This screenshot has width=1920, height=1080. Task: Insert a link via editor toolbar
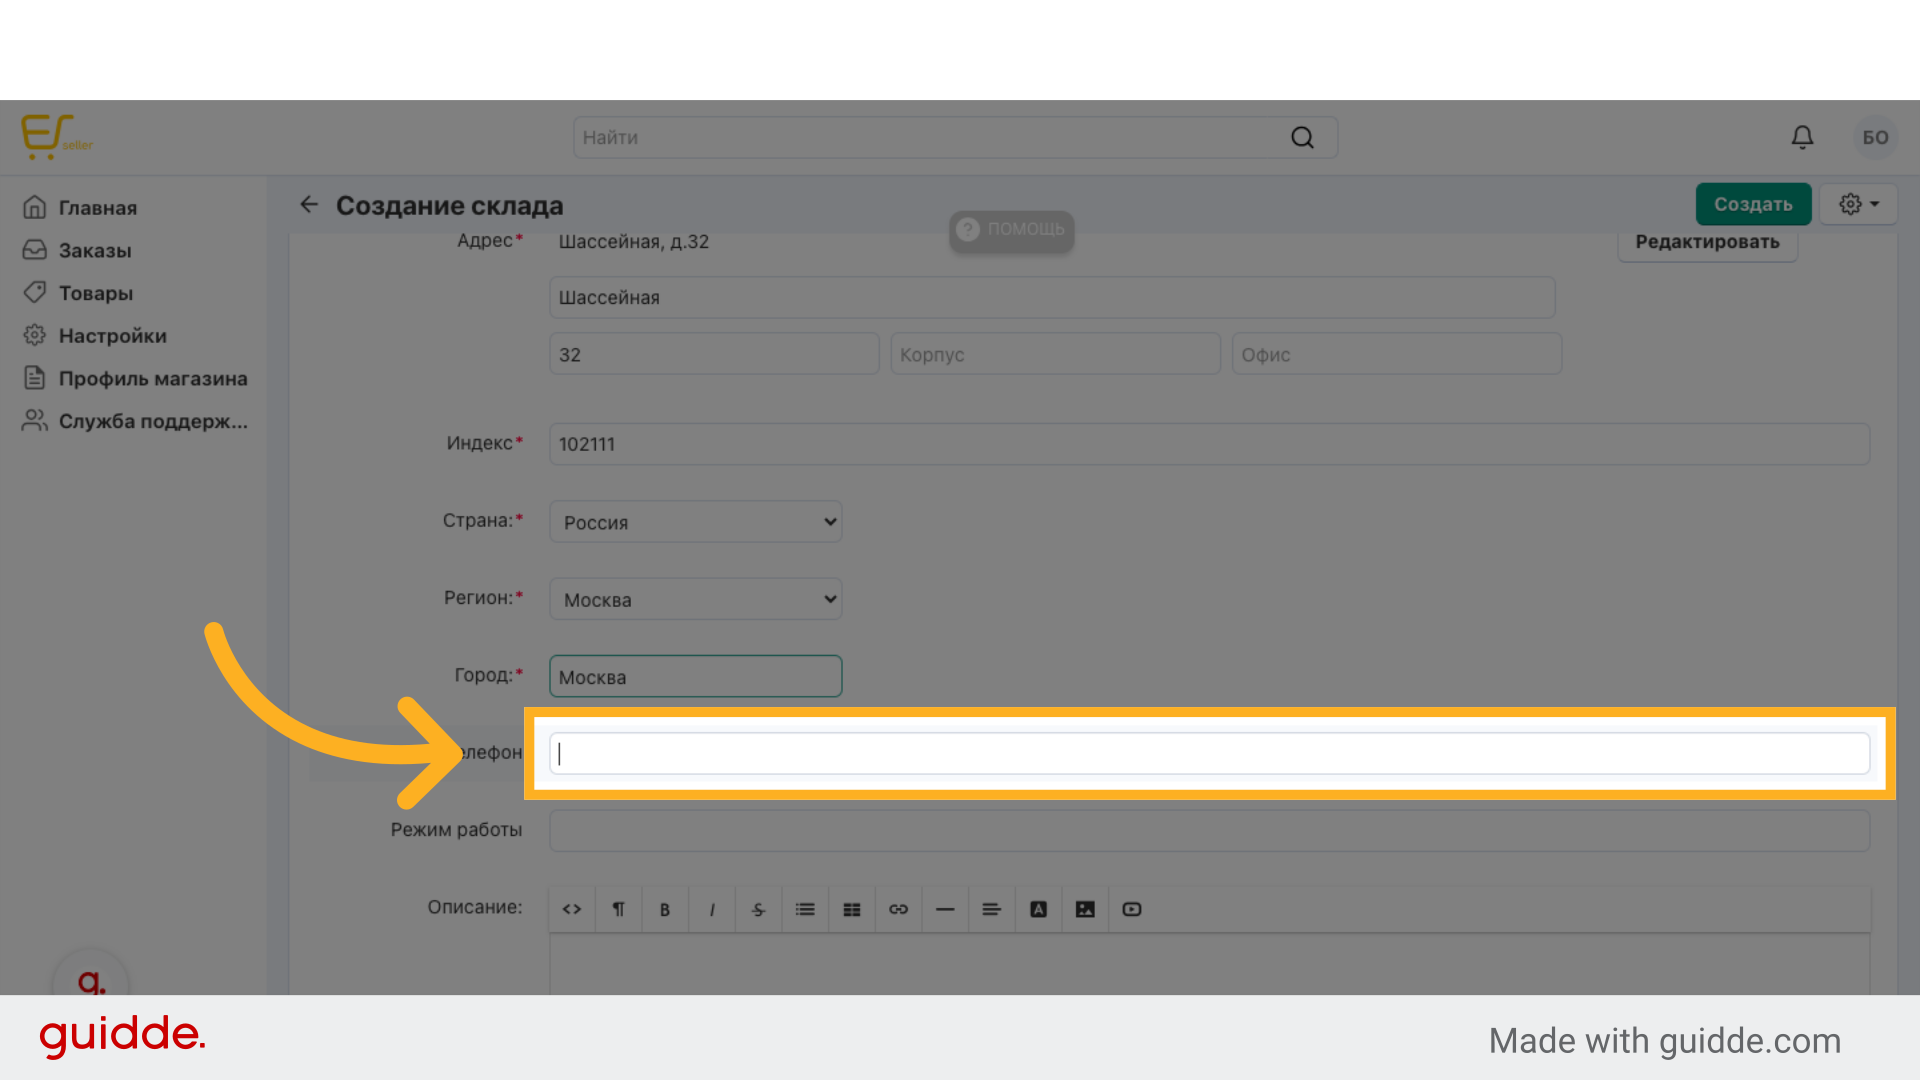click(898, 909)
